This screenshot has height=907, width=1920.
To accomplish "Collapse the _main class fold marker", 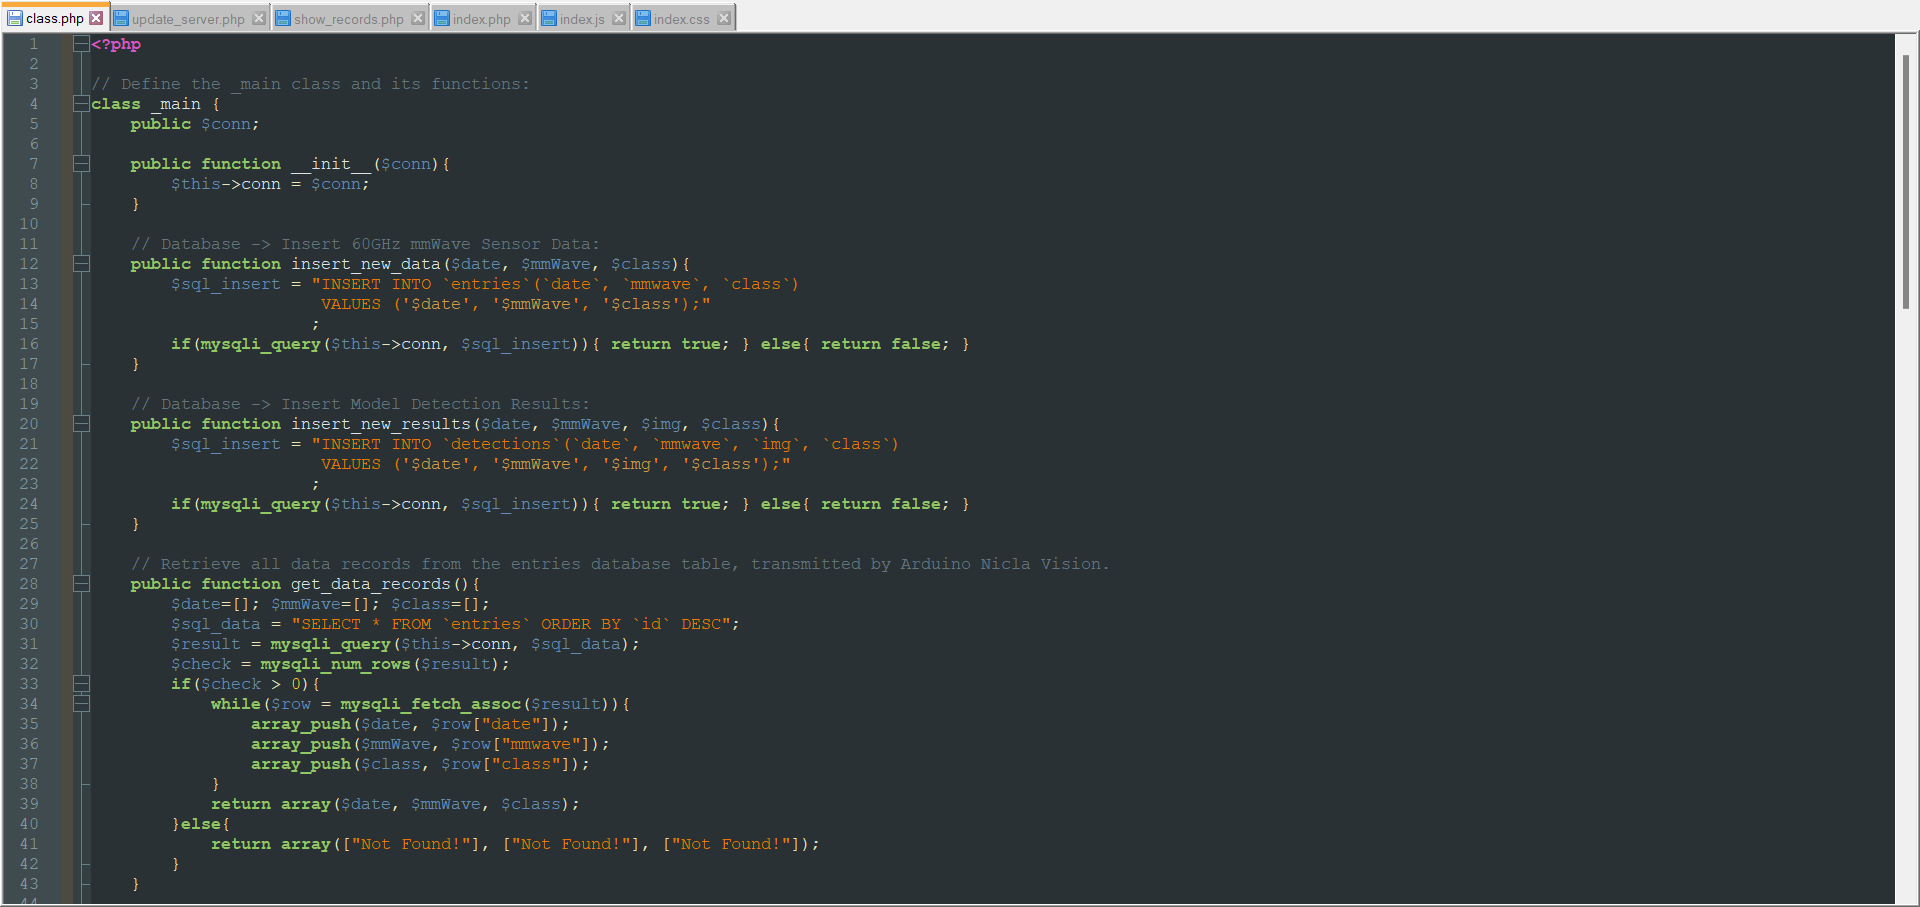I will click(80, 103).
